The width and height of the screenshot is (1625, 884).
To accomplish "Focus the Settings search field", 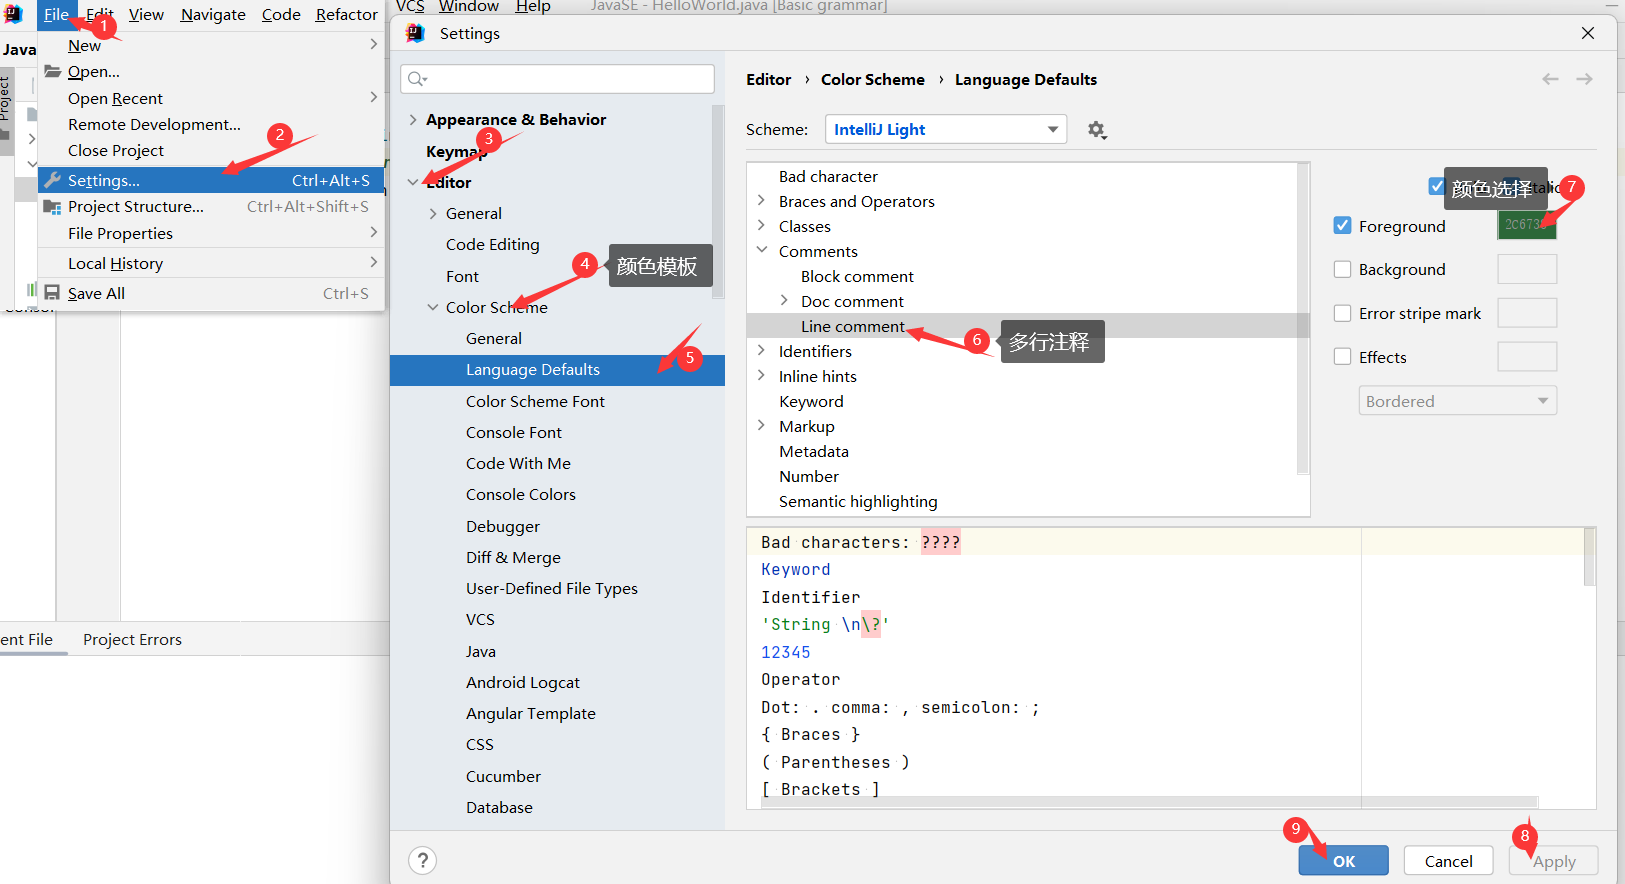I will pos(557,79).
